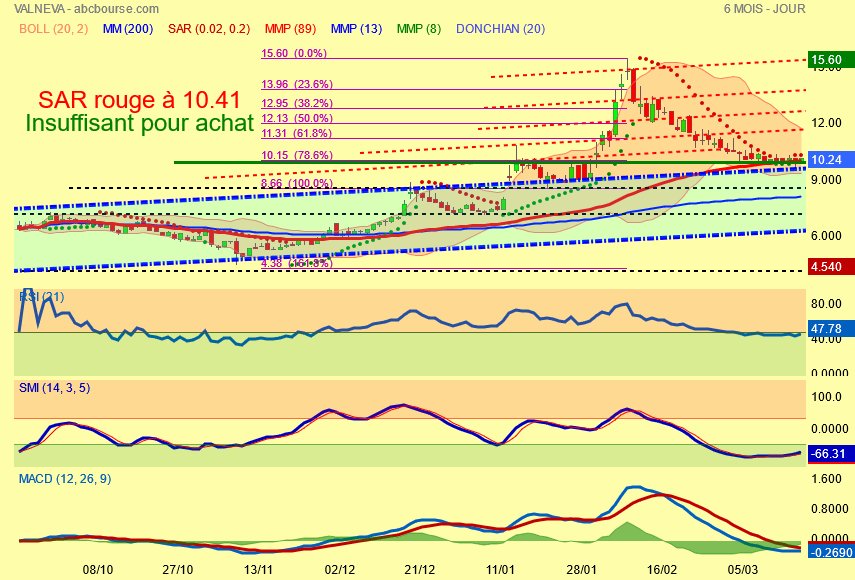
Task: Click the -0.2690 MACD value tag
Action: point(831,552)
